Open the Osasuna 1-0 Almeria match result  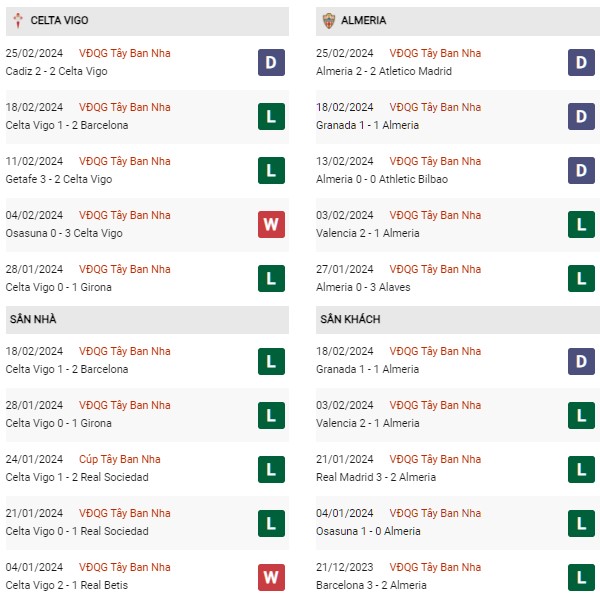368,531
